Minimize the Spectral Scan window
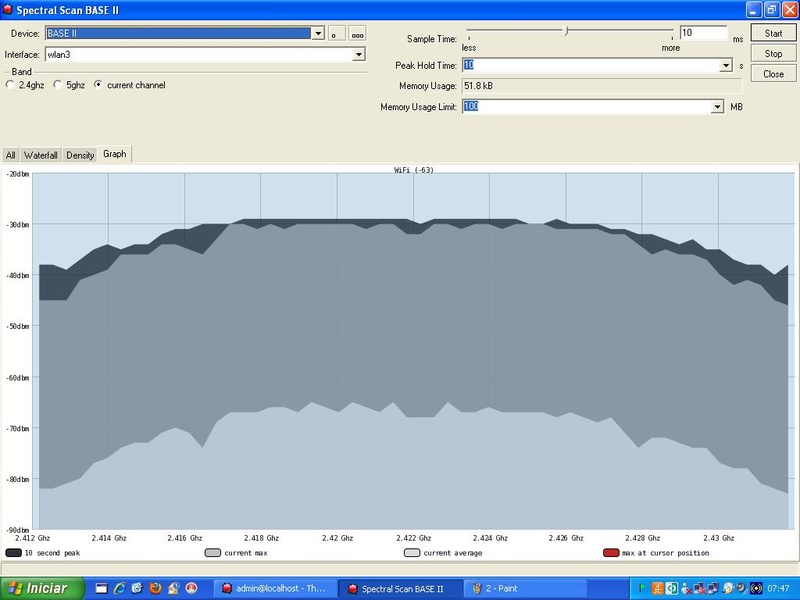Image resolution: width=800 pixels, height=600 pixels. [x=754, y=10]
